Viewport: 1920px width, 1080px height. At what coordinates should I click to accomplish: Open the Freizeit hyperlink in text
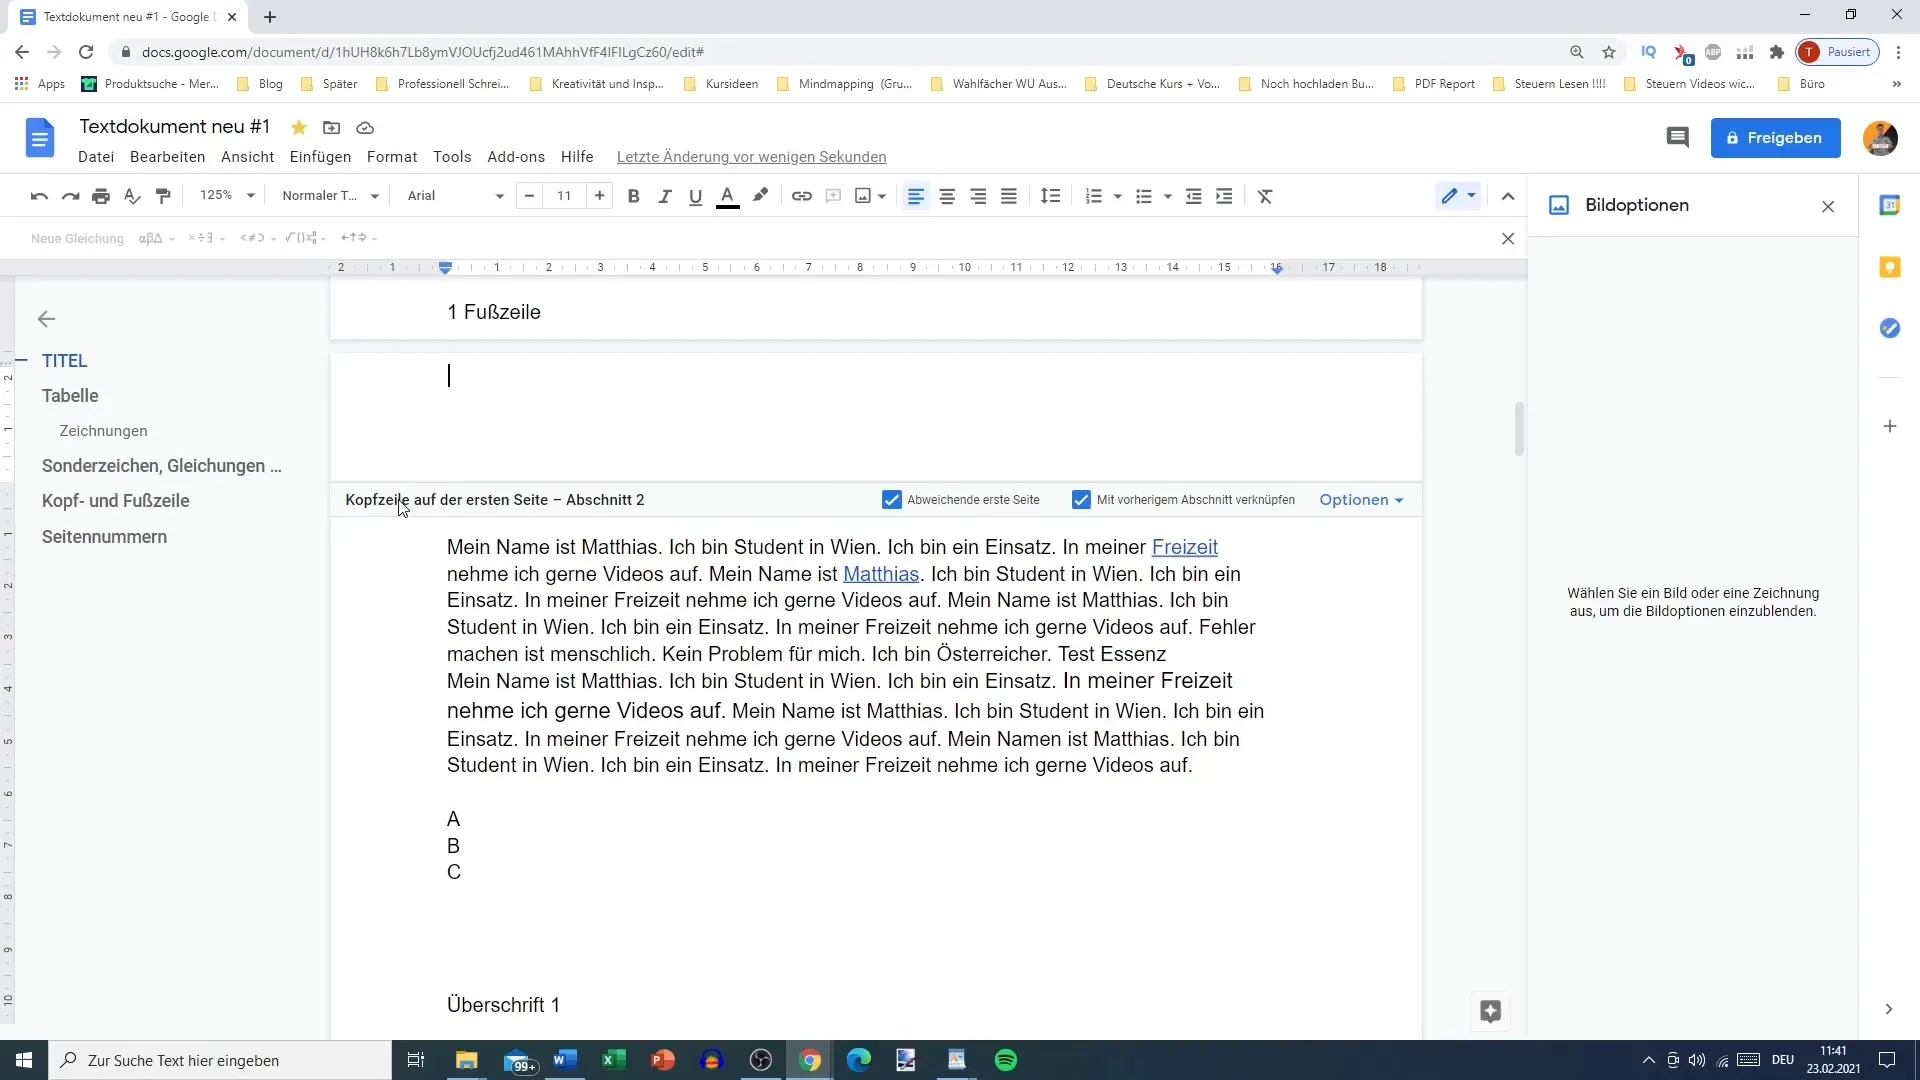coord(1184,547)
